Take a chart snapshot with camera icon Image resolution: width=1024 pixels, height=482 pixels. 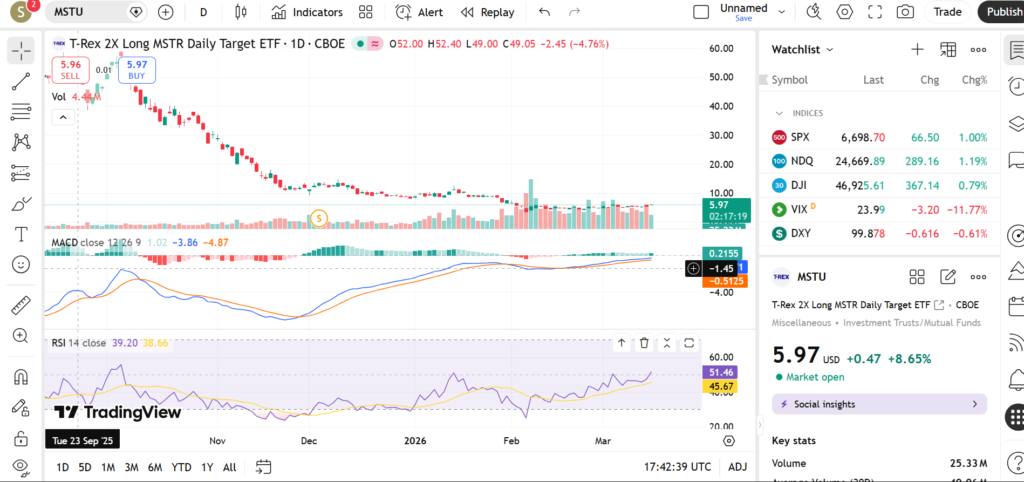[905, 12]
